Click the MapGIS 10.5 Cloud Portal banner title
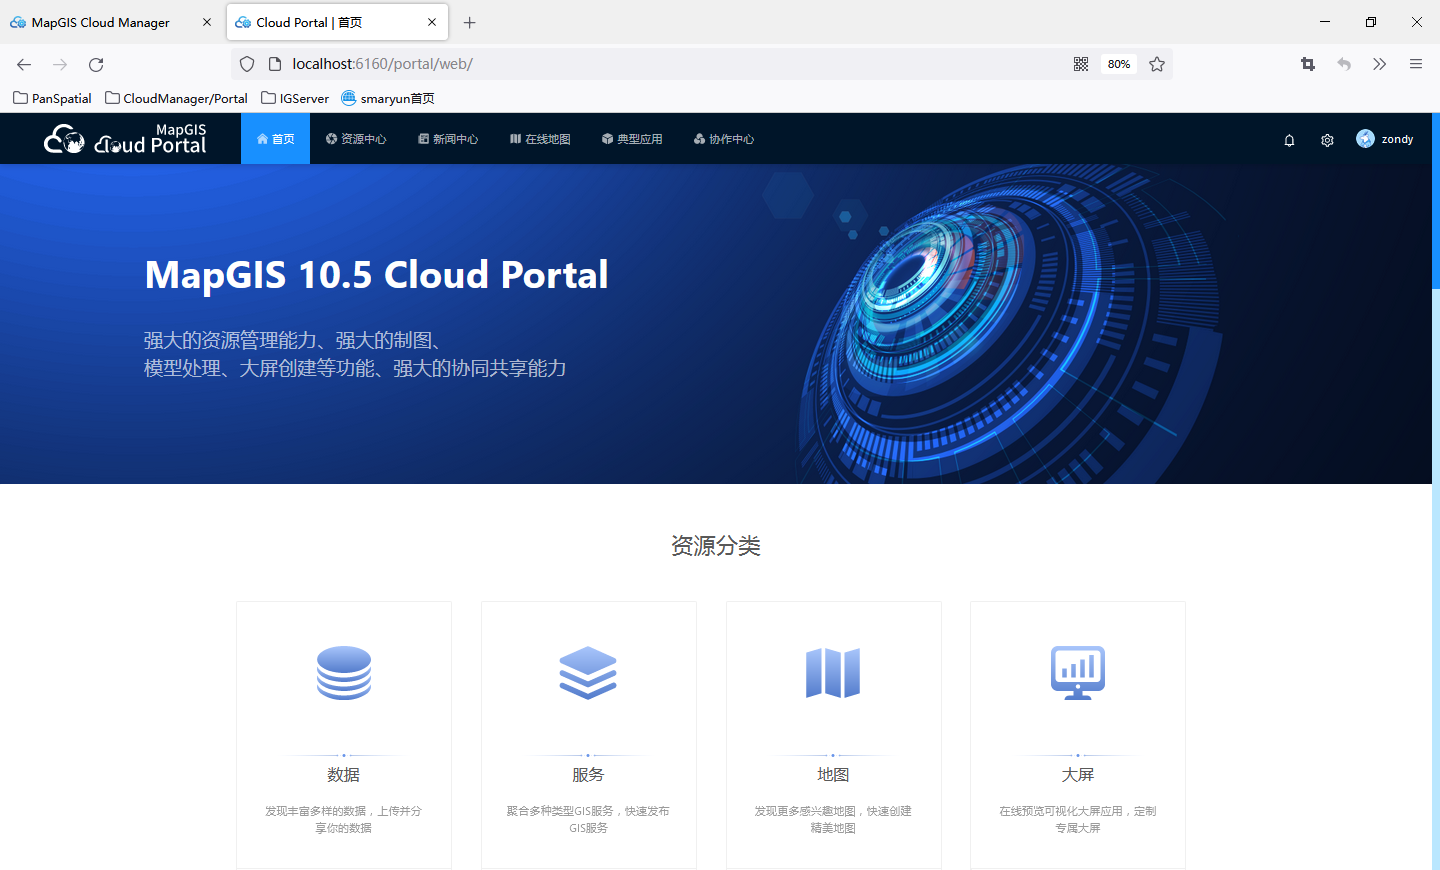 [x=376, y=275]
